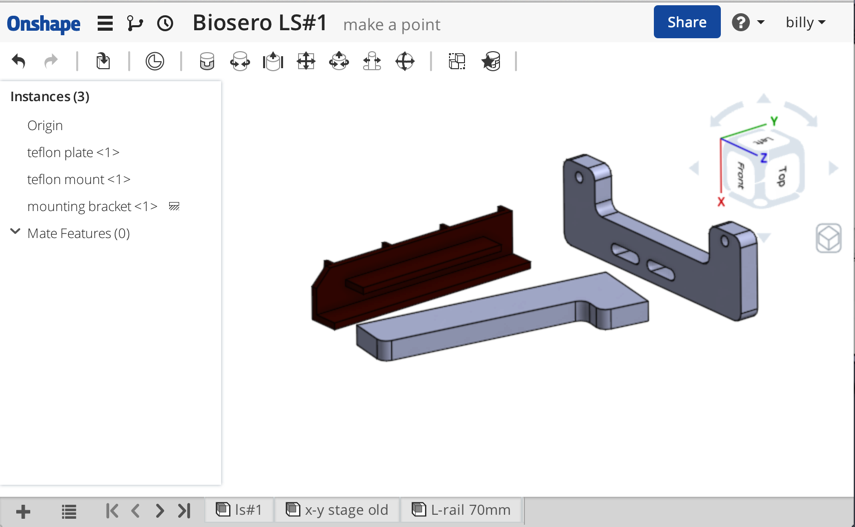Viewport: 855px width, 527px height.
Task: Open the tab manager list icon
Action: click(69, 512)
